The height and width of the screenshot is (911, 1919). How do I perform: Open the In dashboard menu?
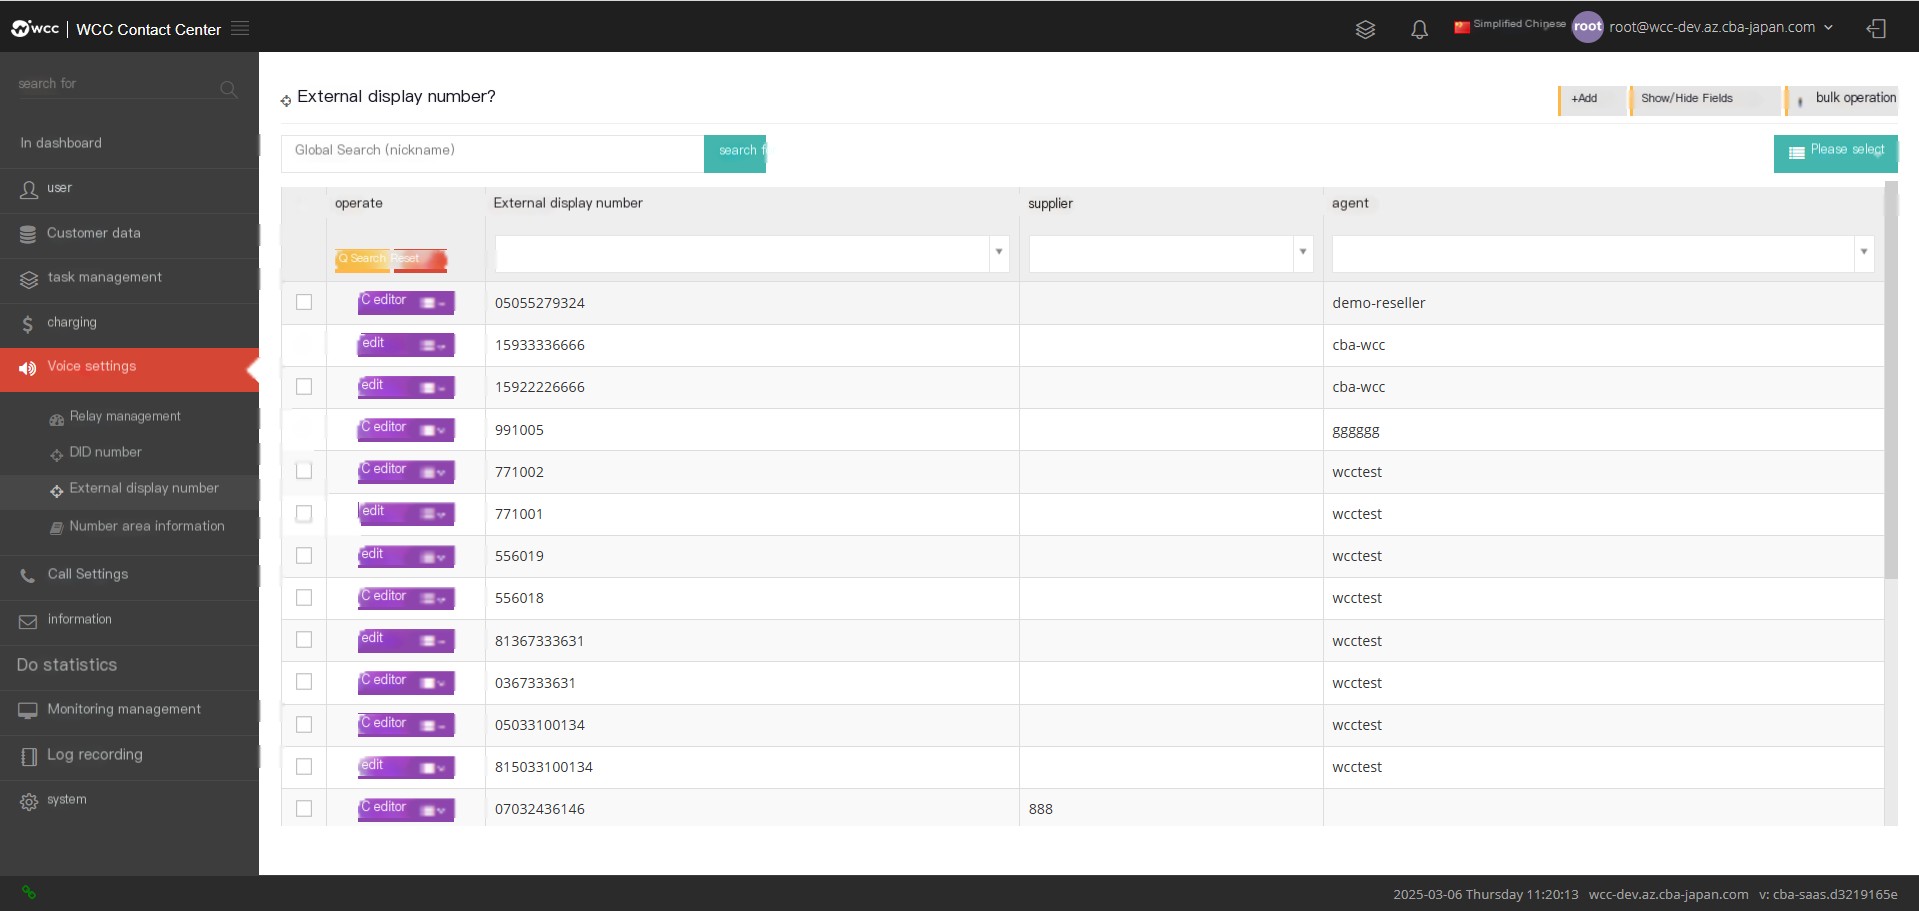pos(129,143)
